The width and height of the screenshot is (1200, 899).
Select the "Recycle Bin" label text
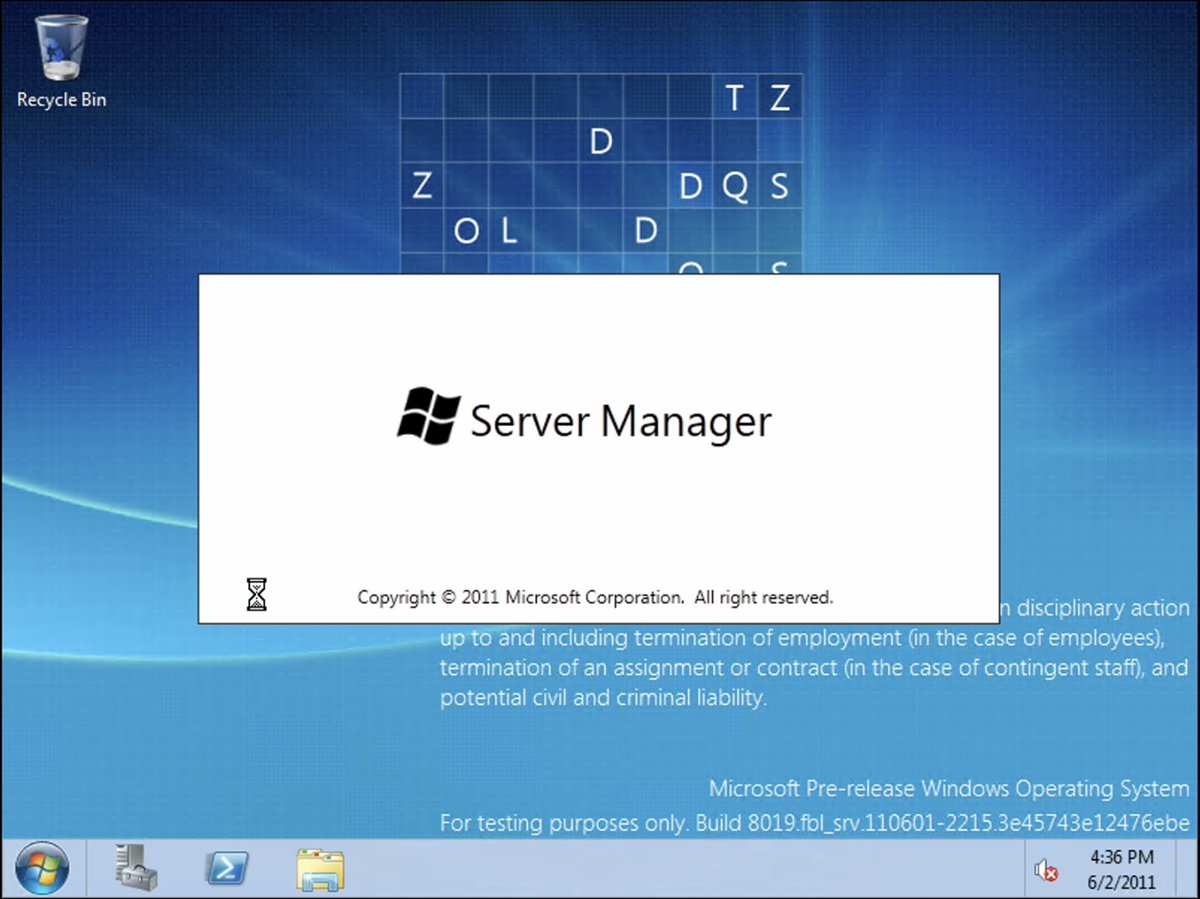pyautogui.click(x=61, y=100)
